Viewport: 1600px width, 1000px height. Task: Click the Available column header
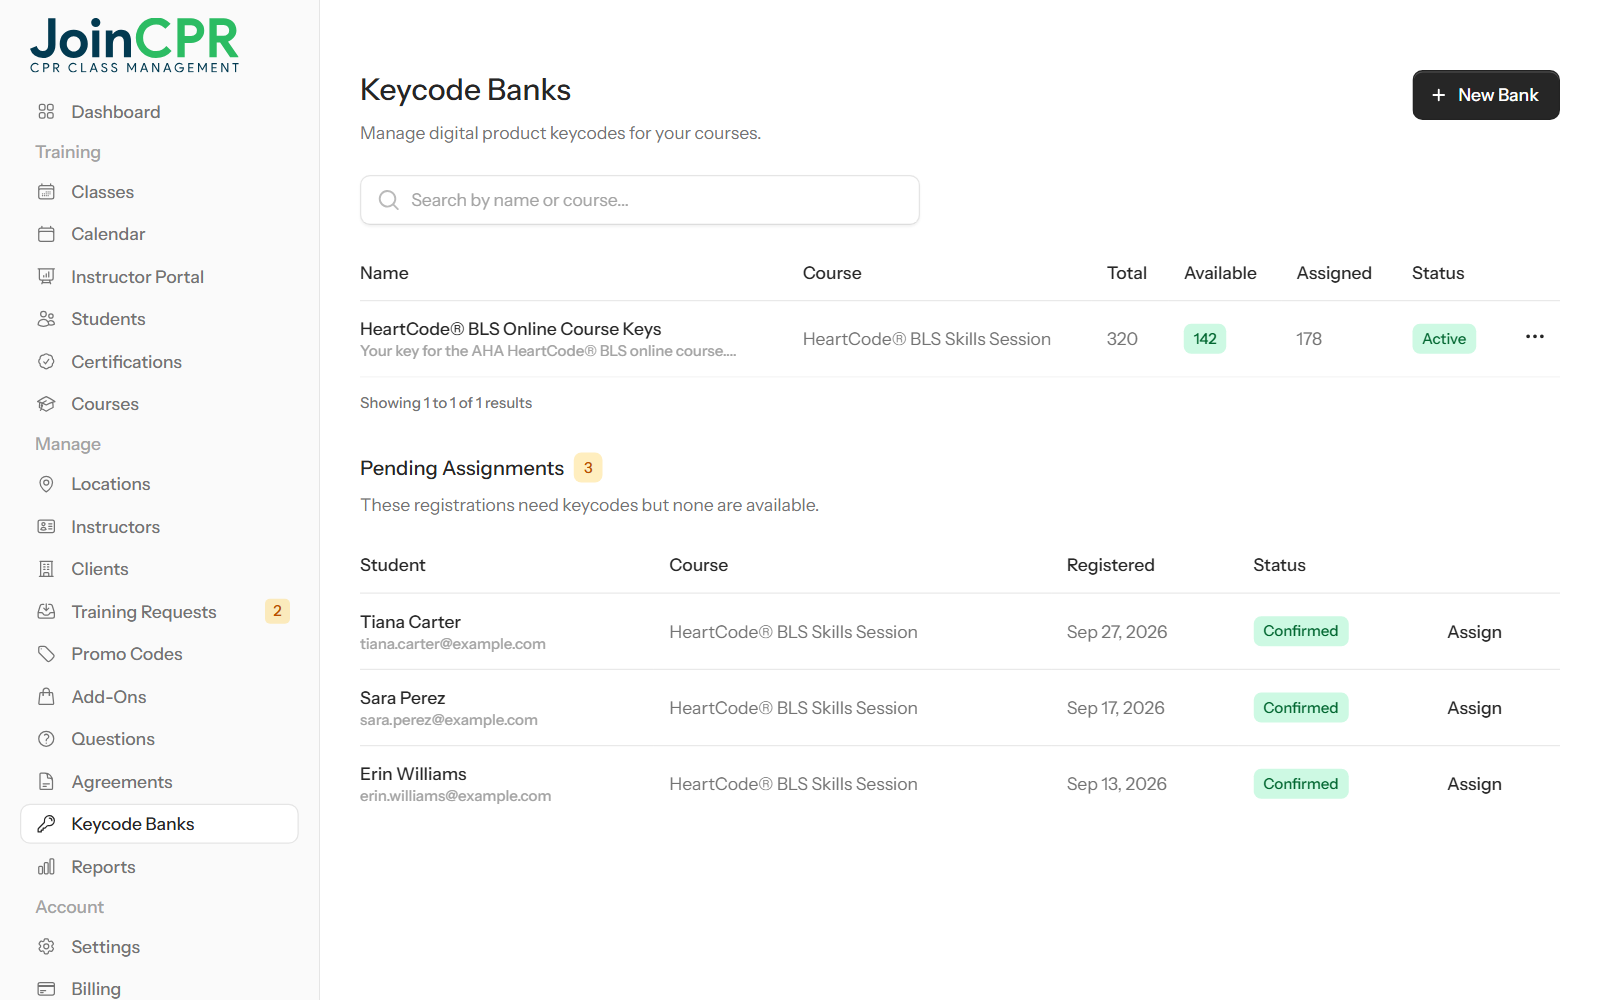pyautogui.click(x=1220, y=273)
